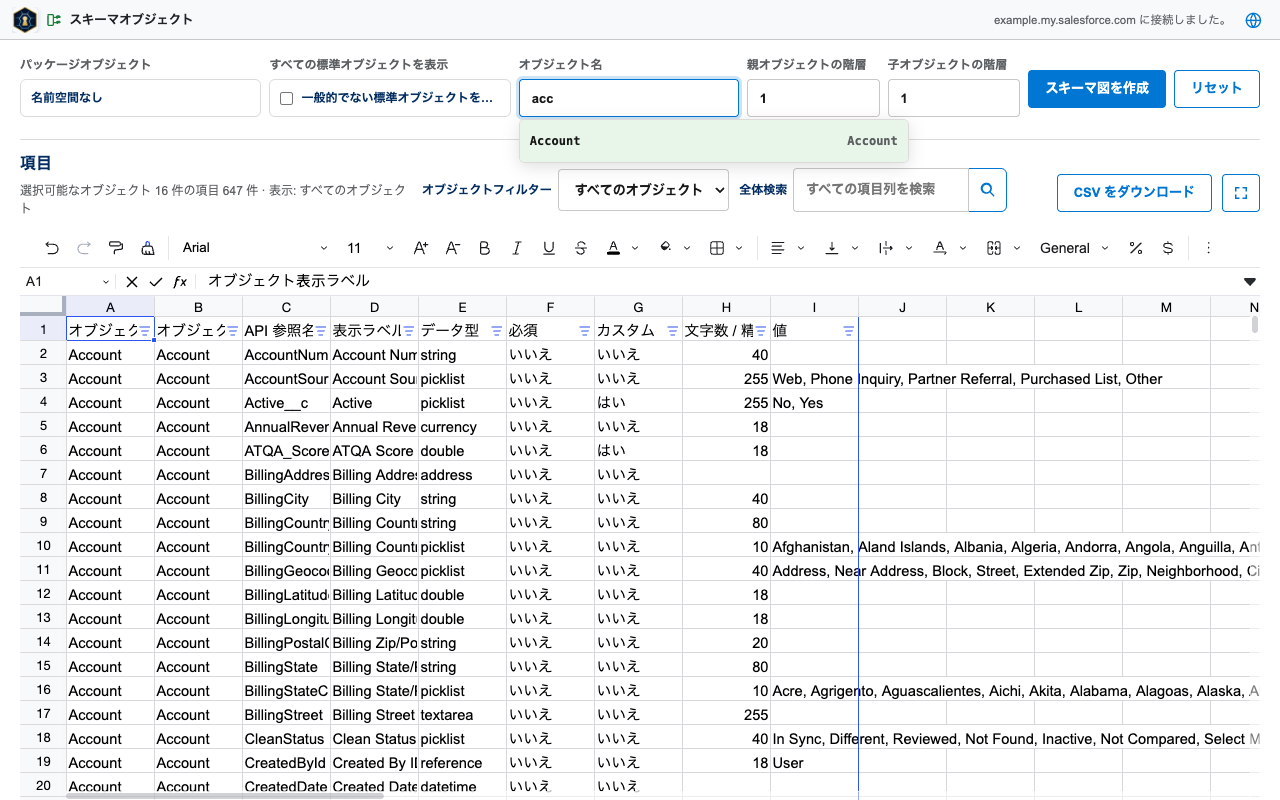Viewport: 1280px width, 800px height.
Task: Enter fullscreen with the expand icon
Action: click(x=1241, y=193)
